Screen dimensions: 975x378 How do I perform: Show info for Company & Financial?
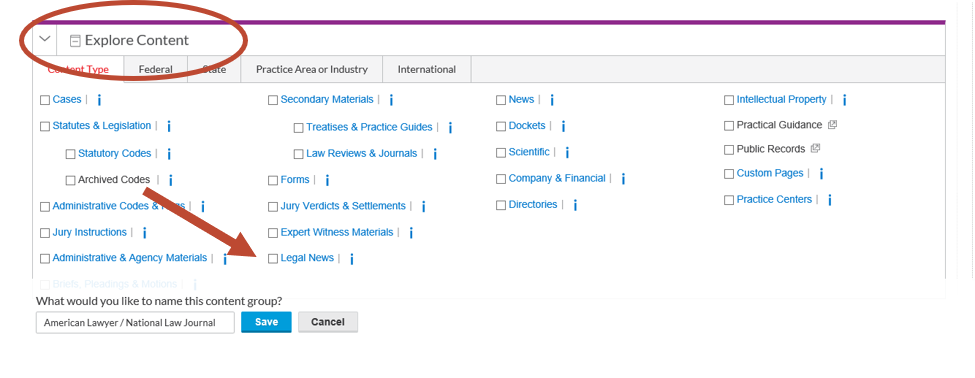(623, 179)
